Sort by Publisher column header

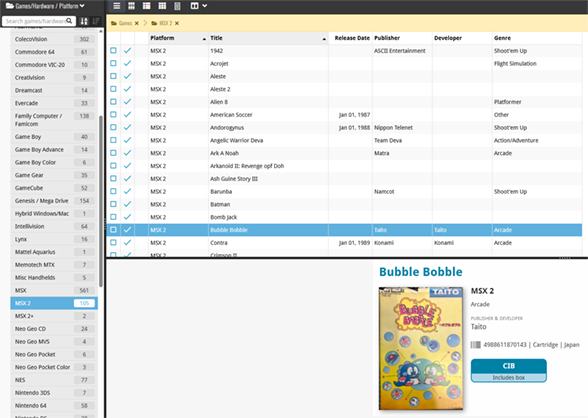pos(402,38)
